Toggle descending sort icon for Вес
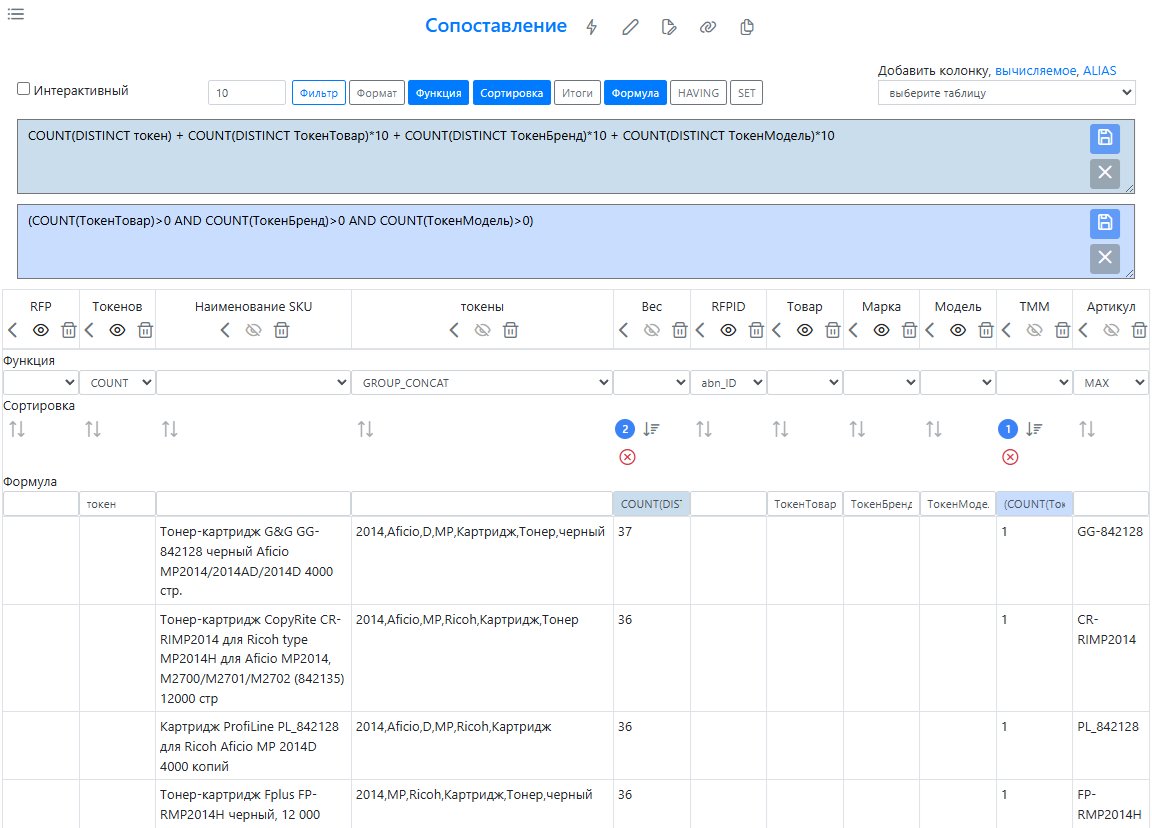Screen dimensions: 1152x828 pos(652,429)
